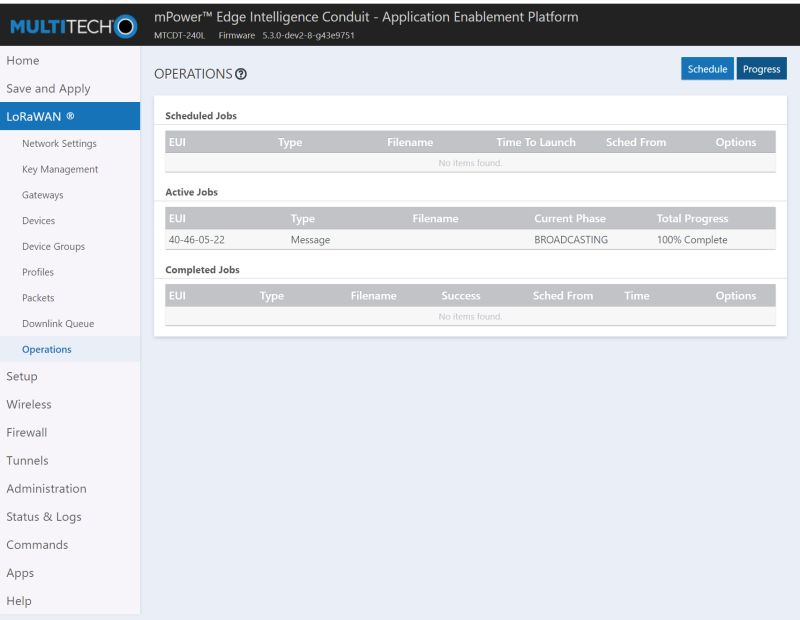Image resolution: width=800 pixels, height=620 pixels.
Task: Open the Operations help question-mark icon
Action: pos(241,74)
